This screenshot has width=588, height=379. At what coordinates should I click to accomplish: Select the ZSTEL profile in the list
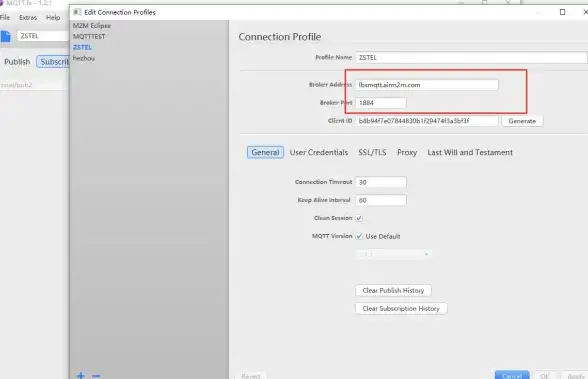[x=82, y=47]
